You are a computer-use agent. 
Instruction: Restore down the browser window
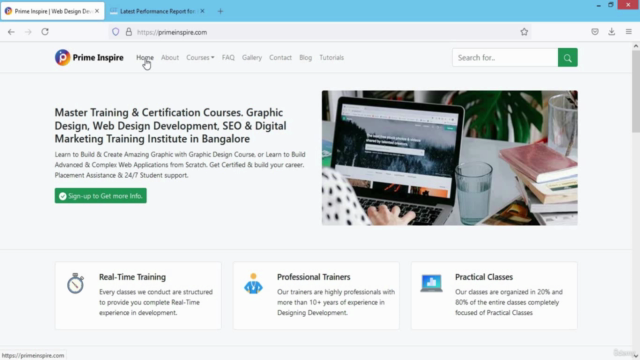pos(611,5)
